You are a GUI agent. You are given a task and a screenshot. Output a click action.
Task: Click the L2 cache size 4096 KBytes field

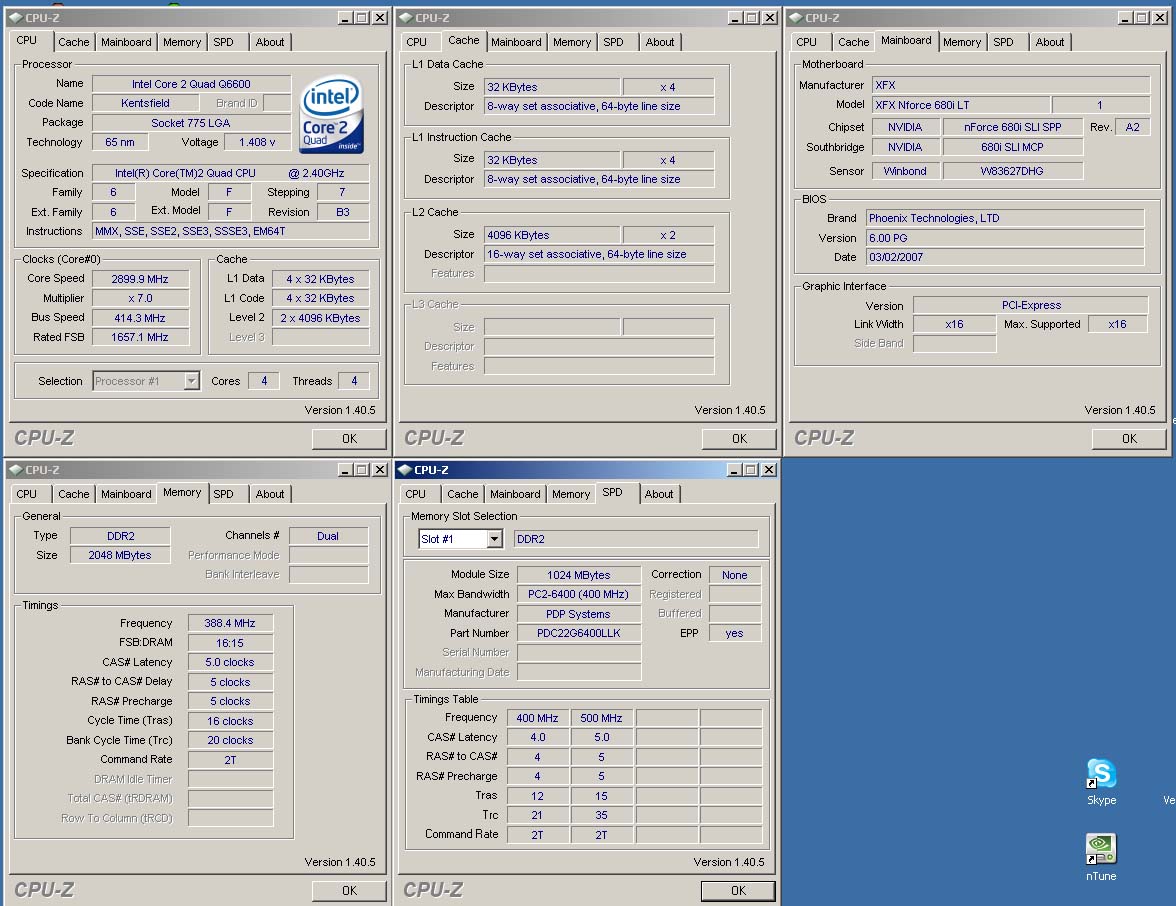click(x=552, y=235)
